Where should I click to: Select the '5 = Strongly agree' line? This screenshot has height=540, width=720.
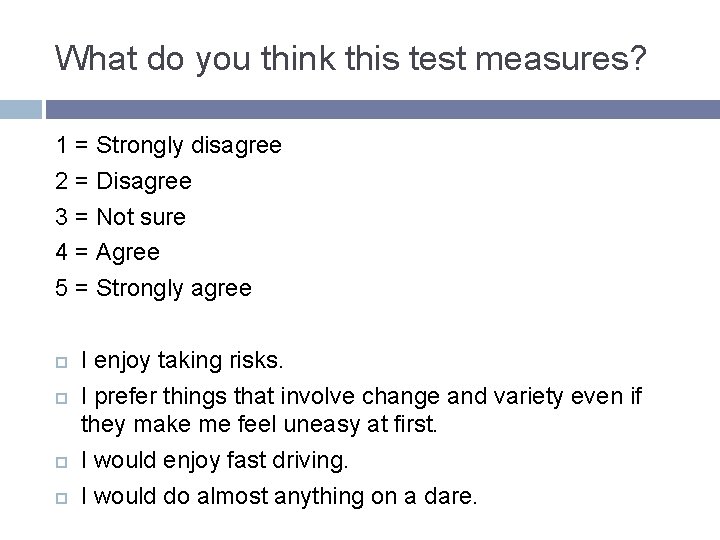click(154, 289)
